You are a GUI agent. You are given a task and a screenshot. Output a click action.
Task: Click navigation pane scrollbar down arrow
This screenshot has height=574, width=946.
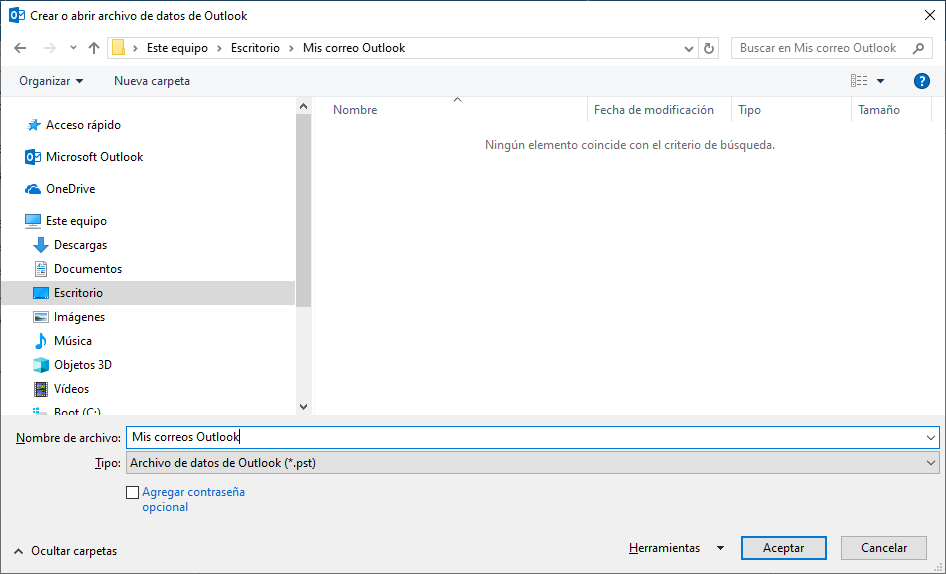[x=303, y=407]
